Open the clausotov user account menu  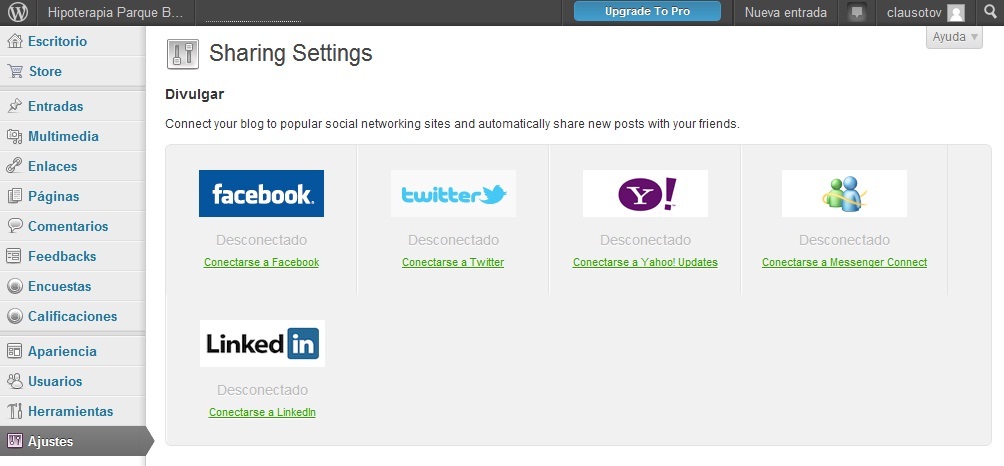[x=925, y=13]
